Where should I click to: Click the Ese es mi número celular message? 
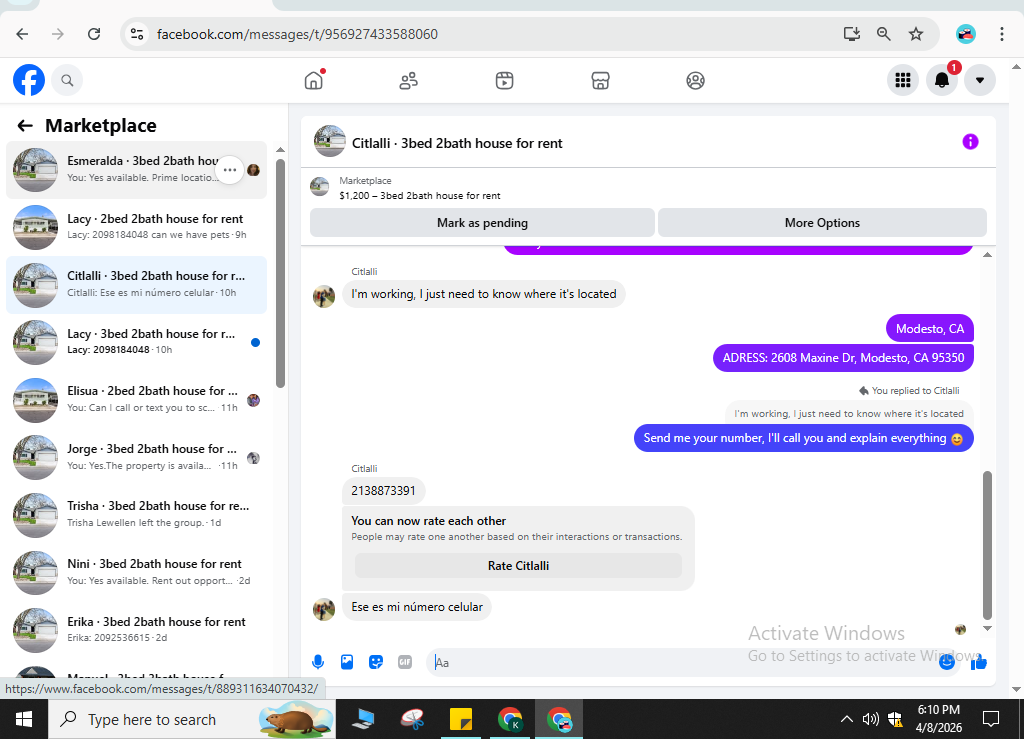(417, 606)
